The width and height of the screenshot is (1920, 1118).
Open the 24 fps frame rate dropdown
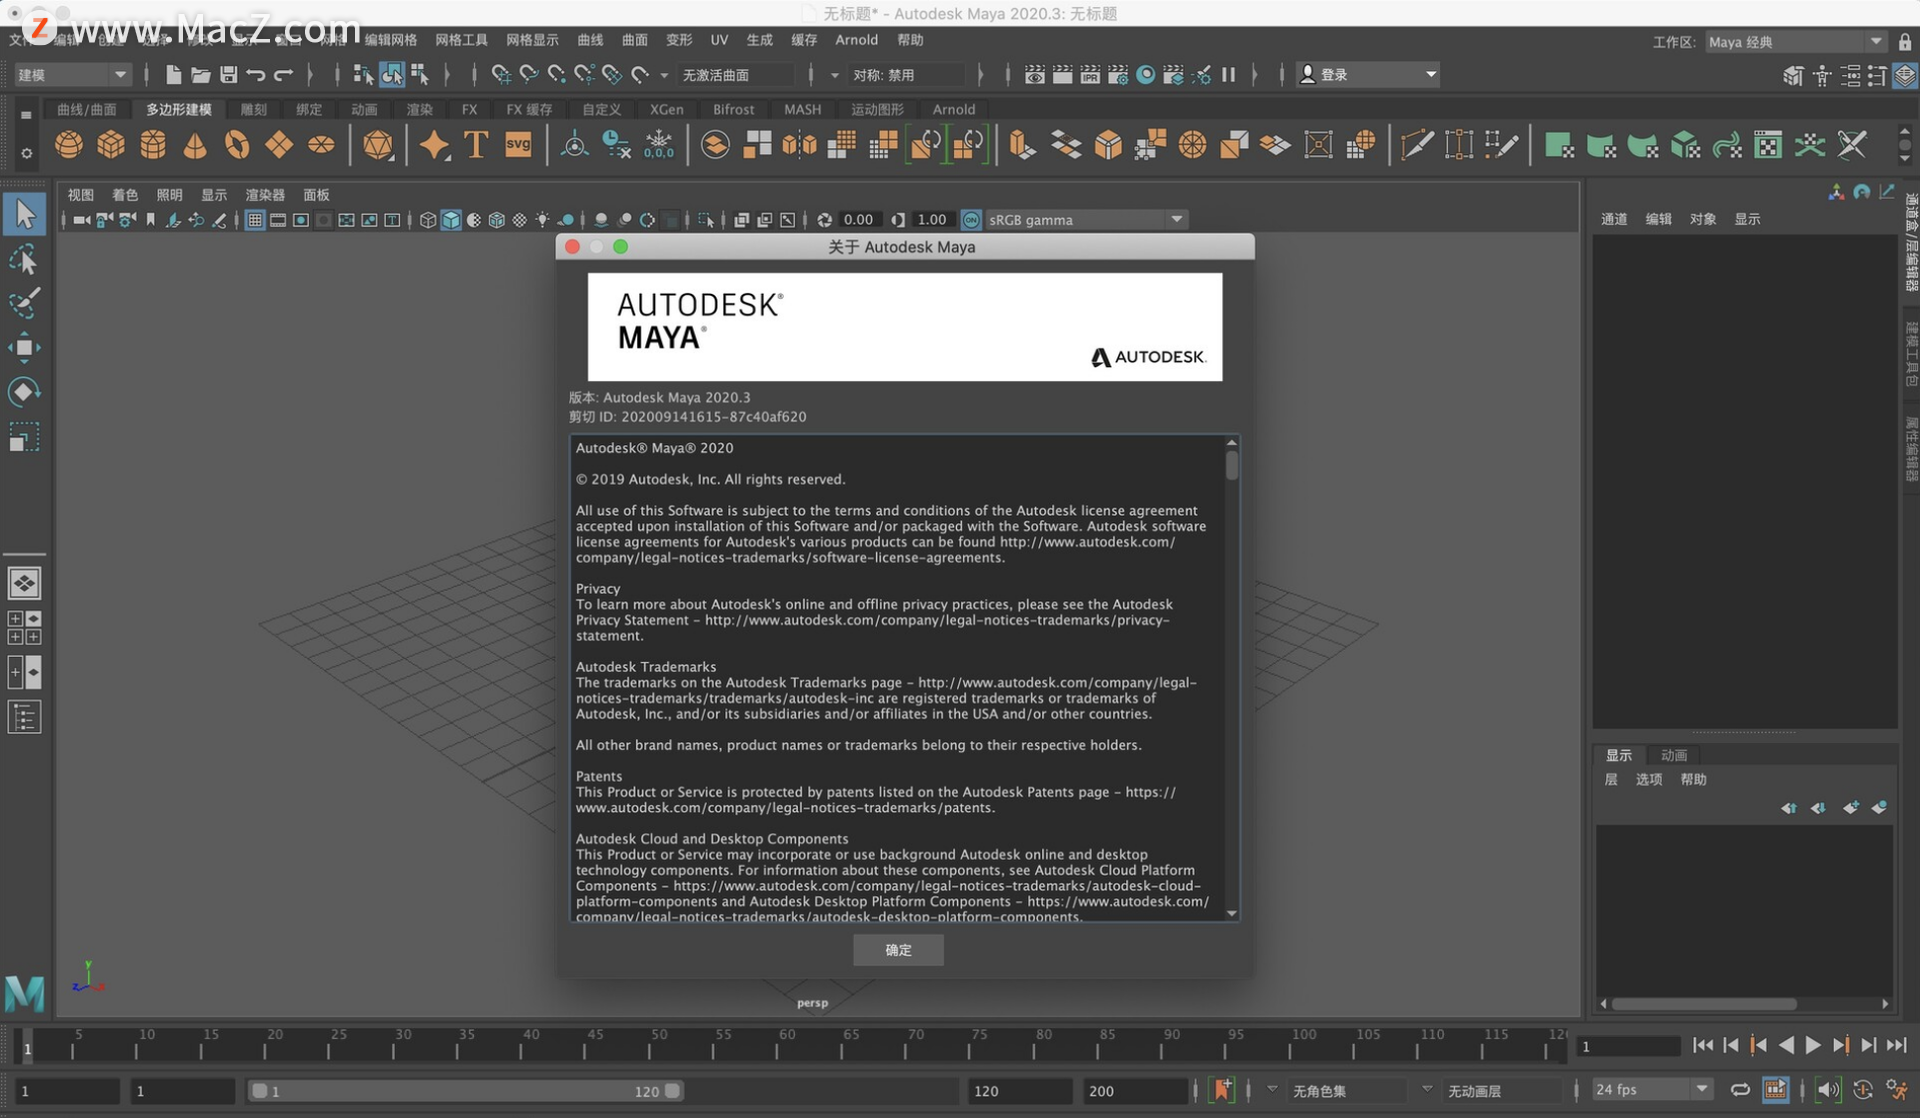(x=1651, y=1089)
